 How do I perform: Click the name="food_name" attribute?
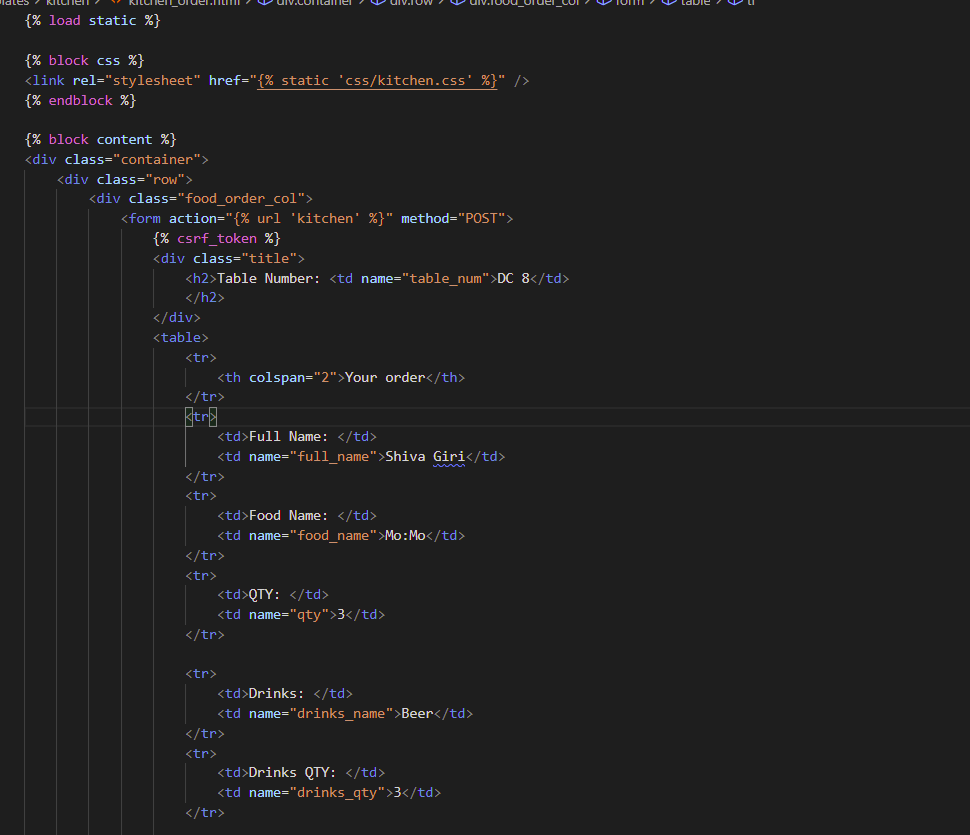(x=313, y=536)
